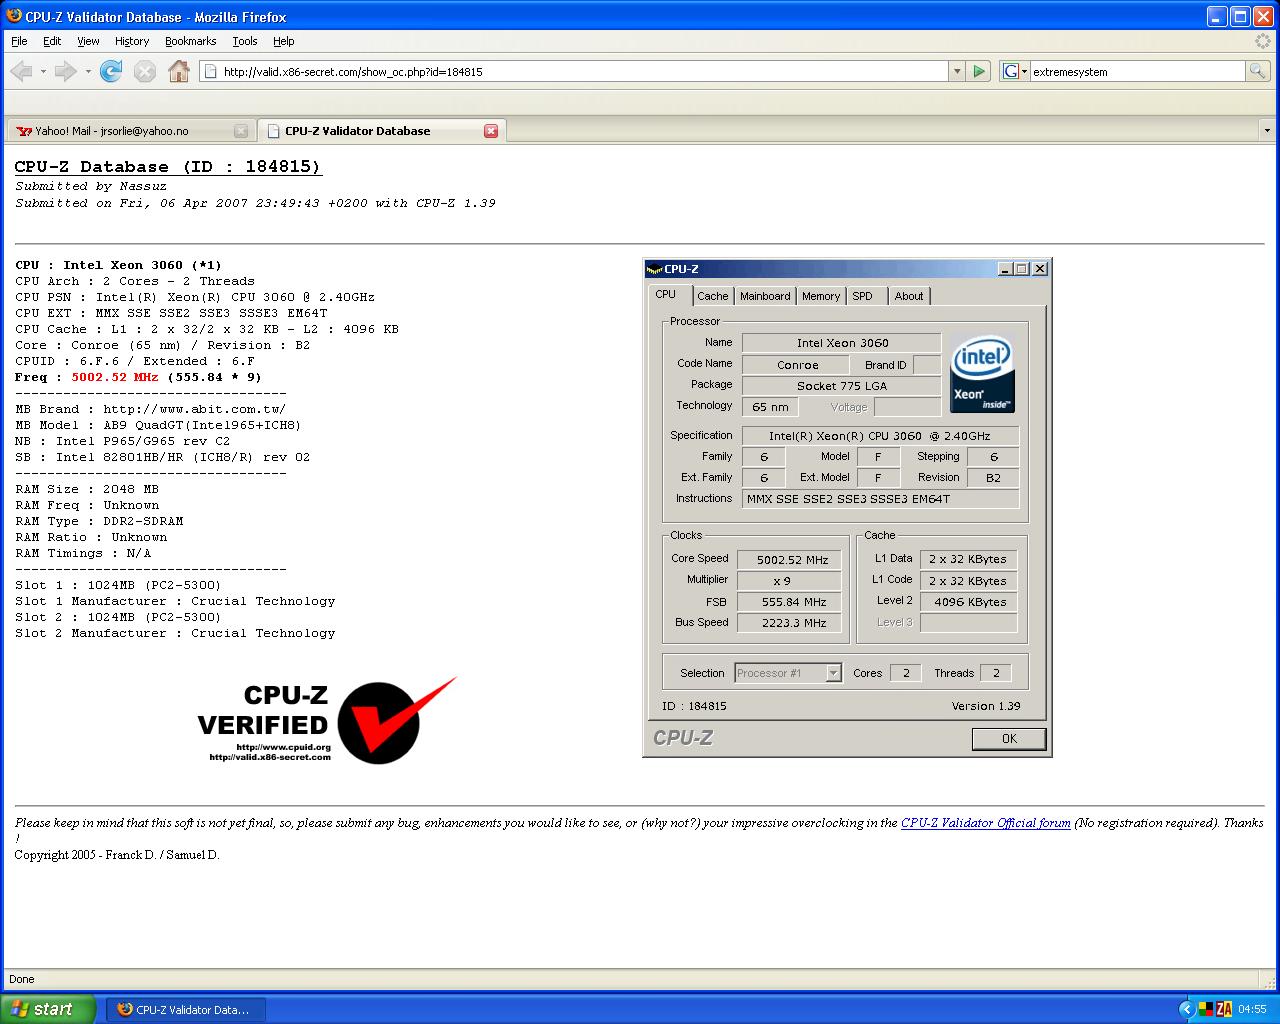Click the Socket 775 LGA package field
The width and height of the screenshot is (1280, 1024).
click(842, 385)
